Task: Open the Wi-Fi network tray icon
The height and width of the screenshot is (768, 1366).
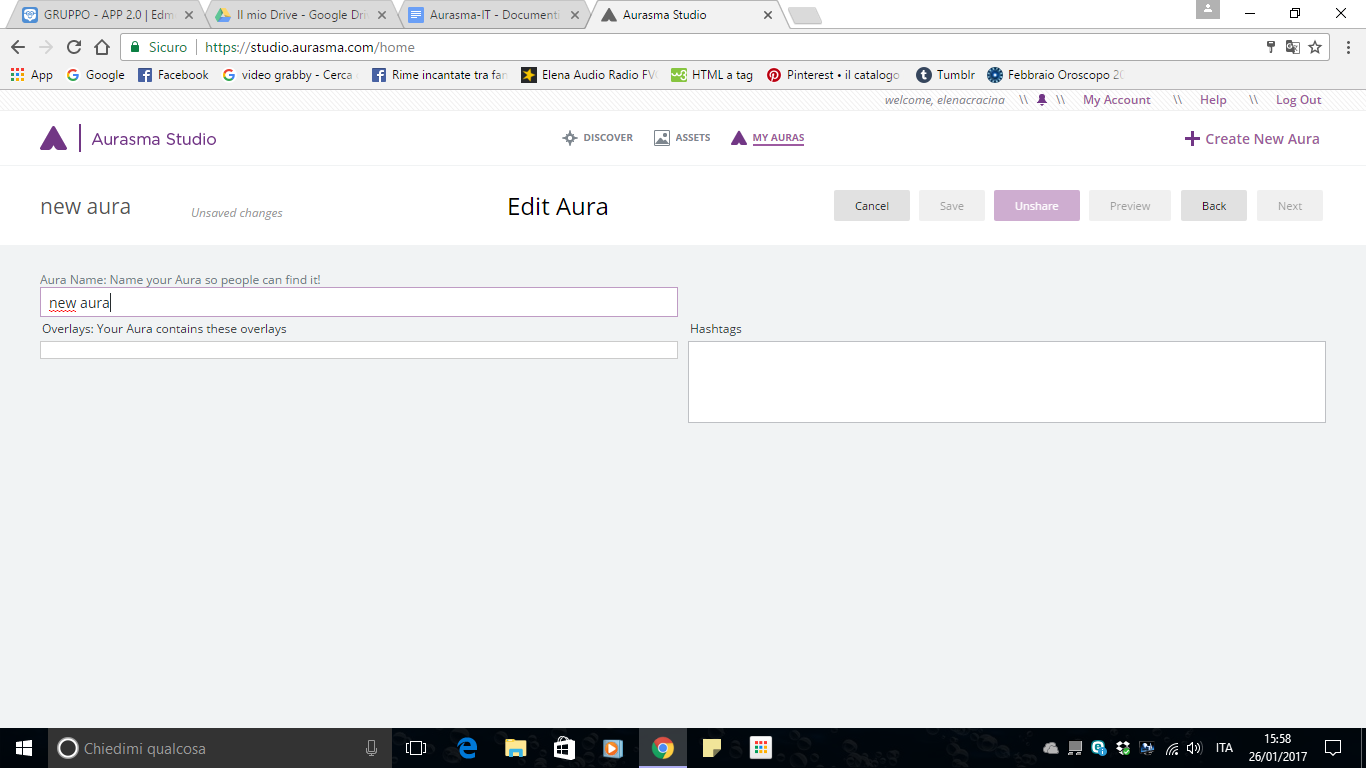Action: [1172, 748]
